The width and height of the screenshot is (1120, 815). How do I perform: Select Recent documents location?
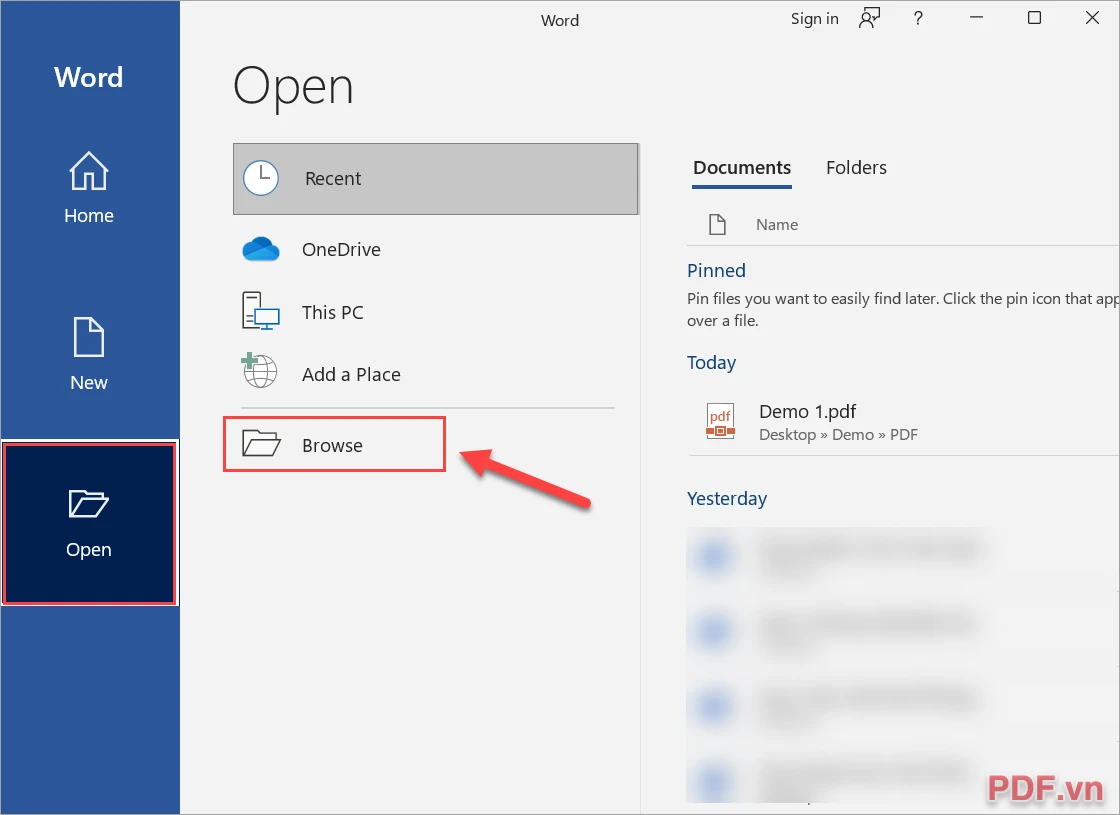coord(435,179)
